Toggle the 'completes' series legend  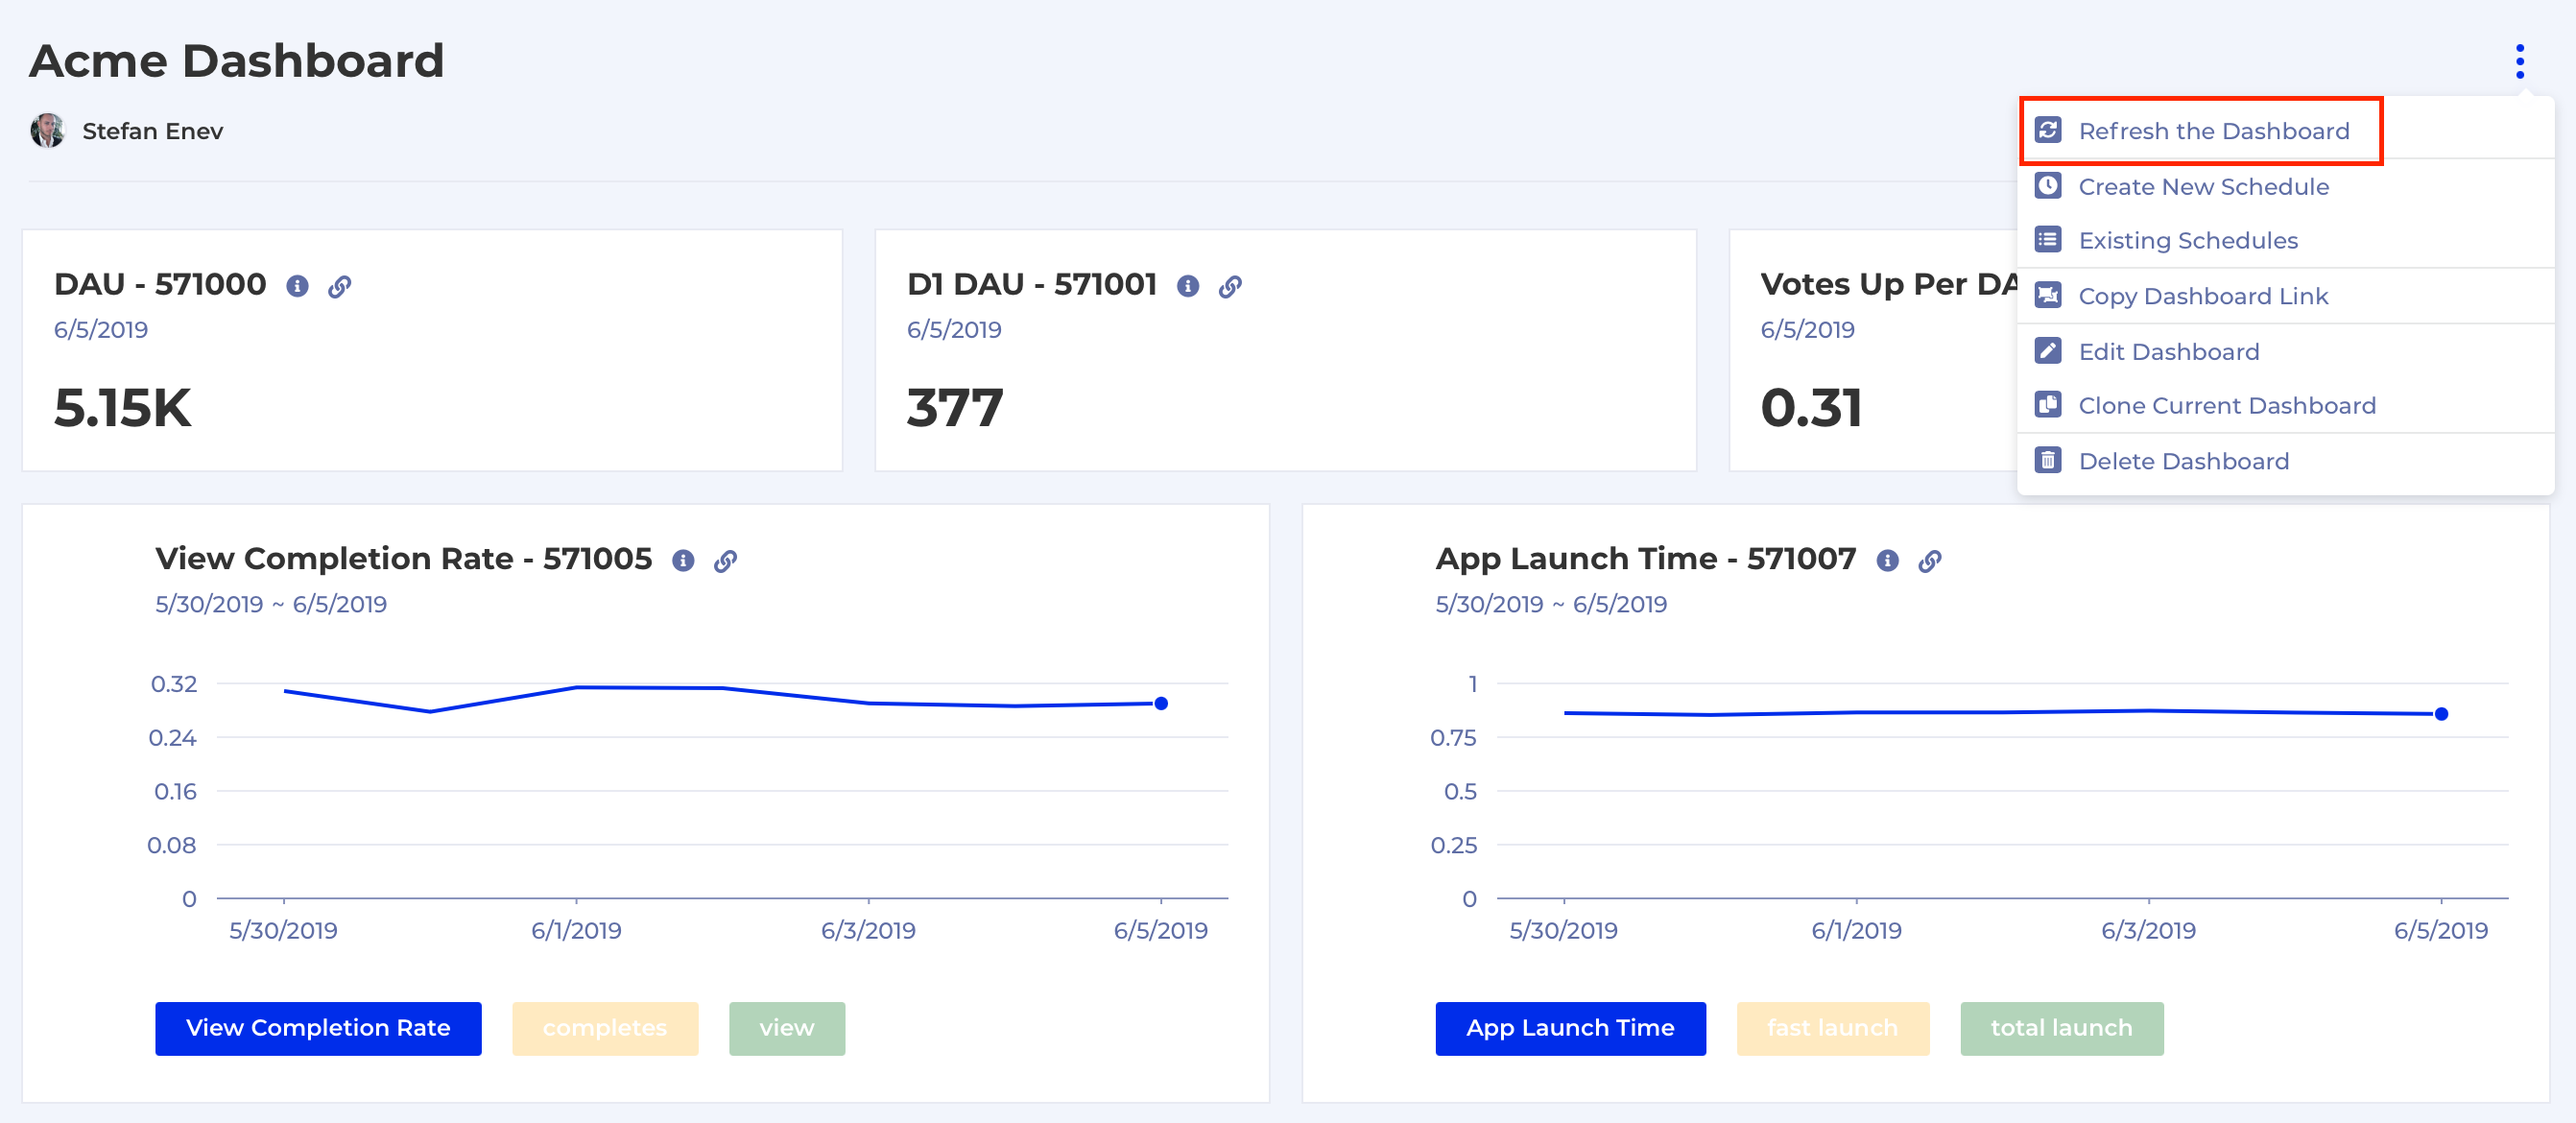pyautogui.click(x=605, y=1028)
